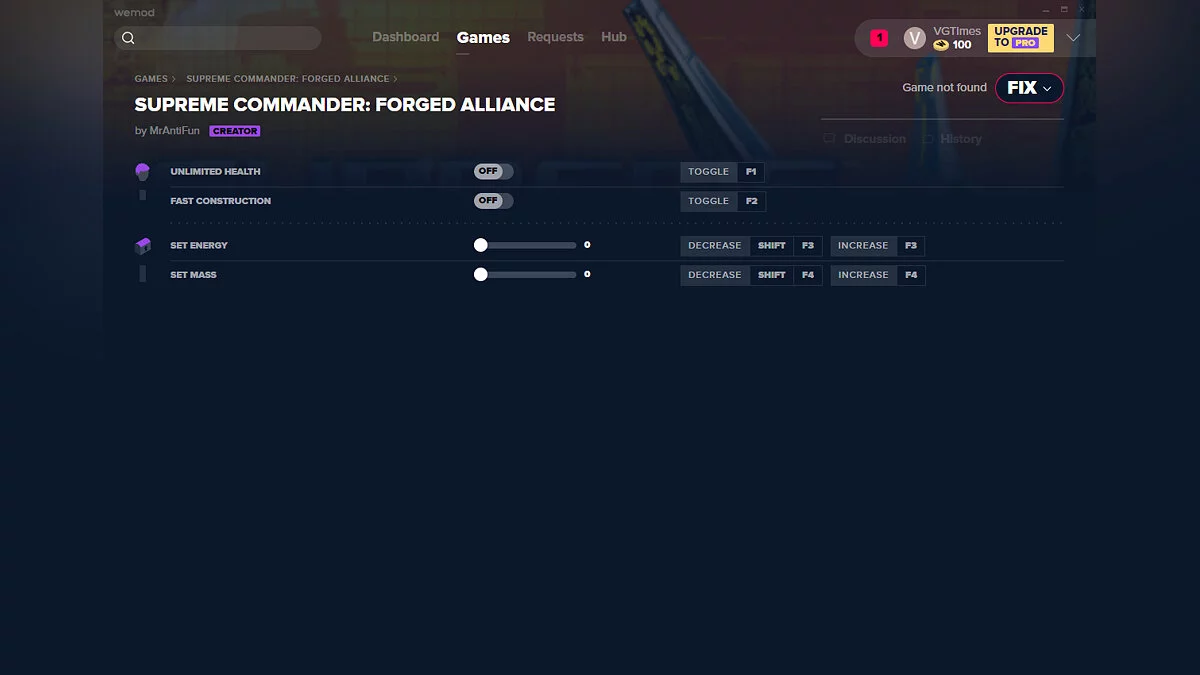Click the F1 toggle hotkey for Unlimited Health
Screen dimensions: 1200x675
[x=751, y=172]
